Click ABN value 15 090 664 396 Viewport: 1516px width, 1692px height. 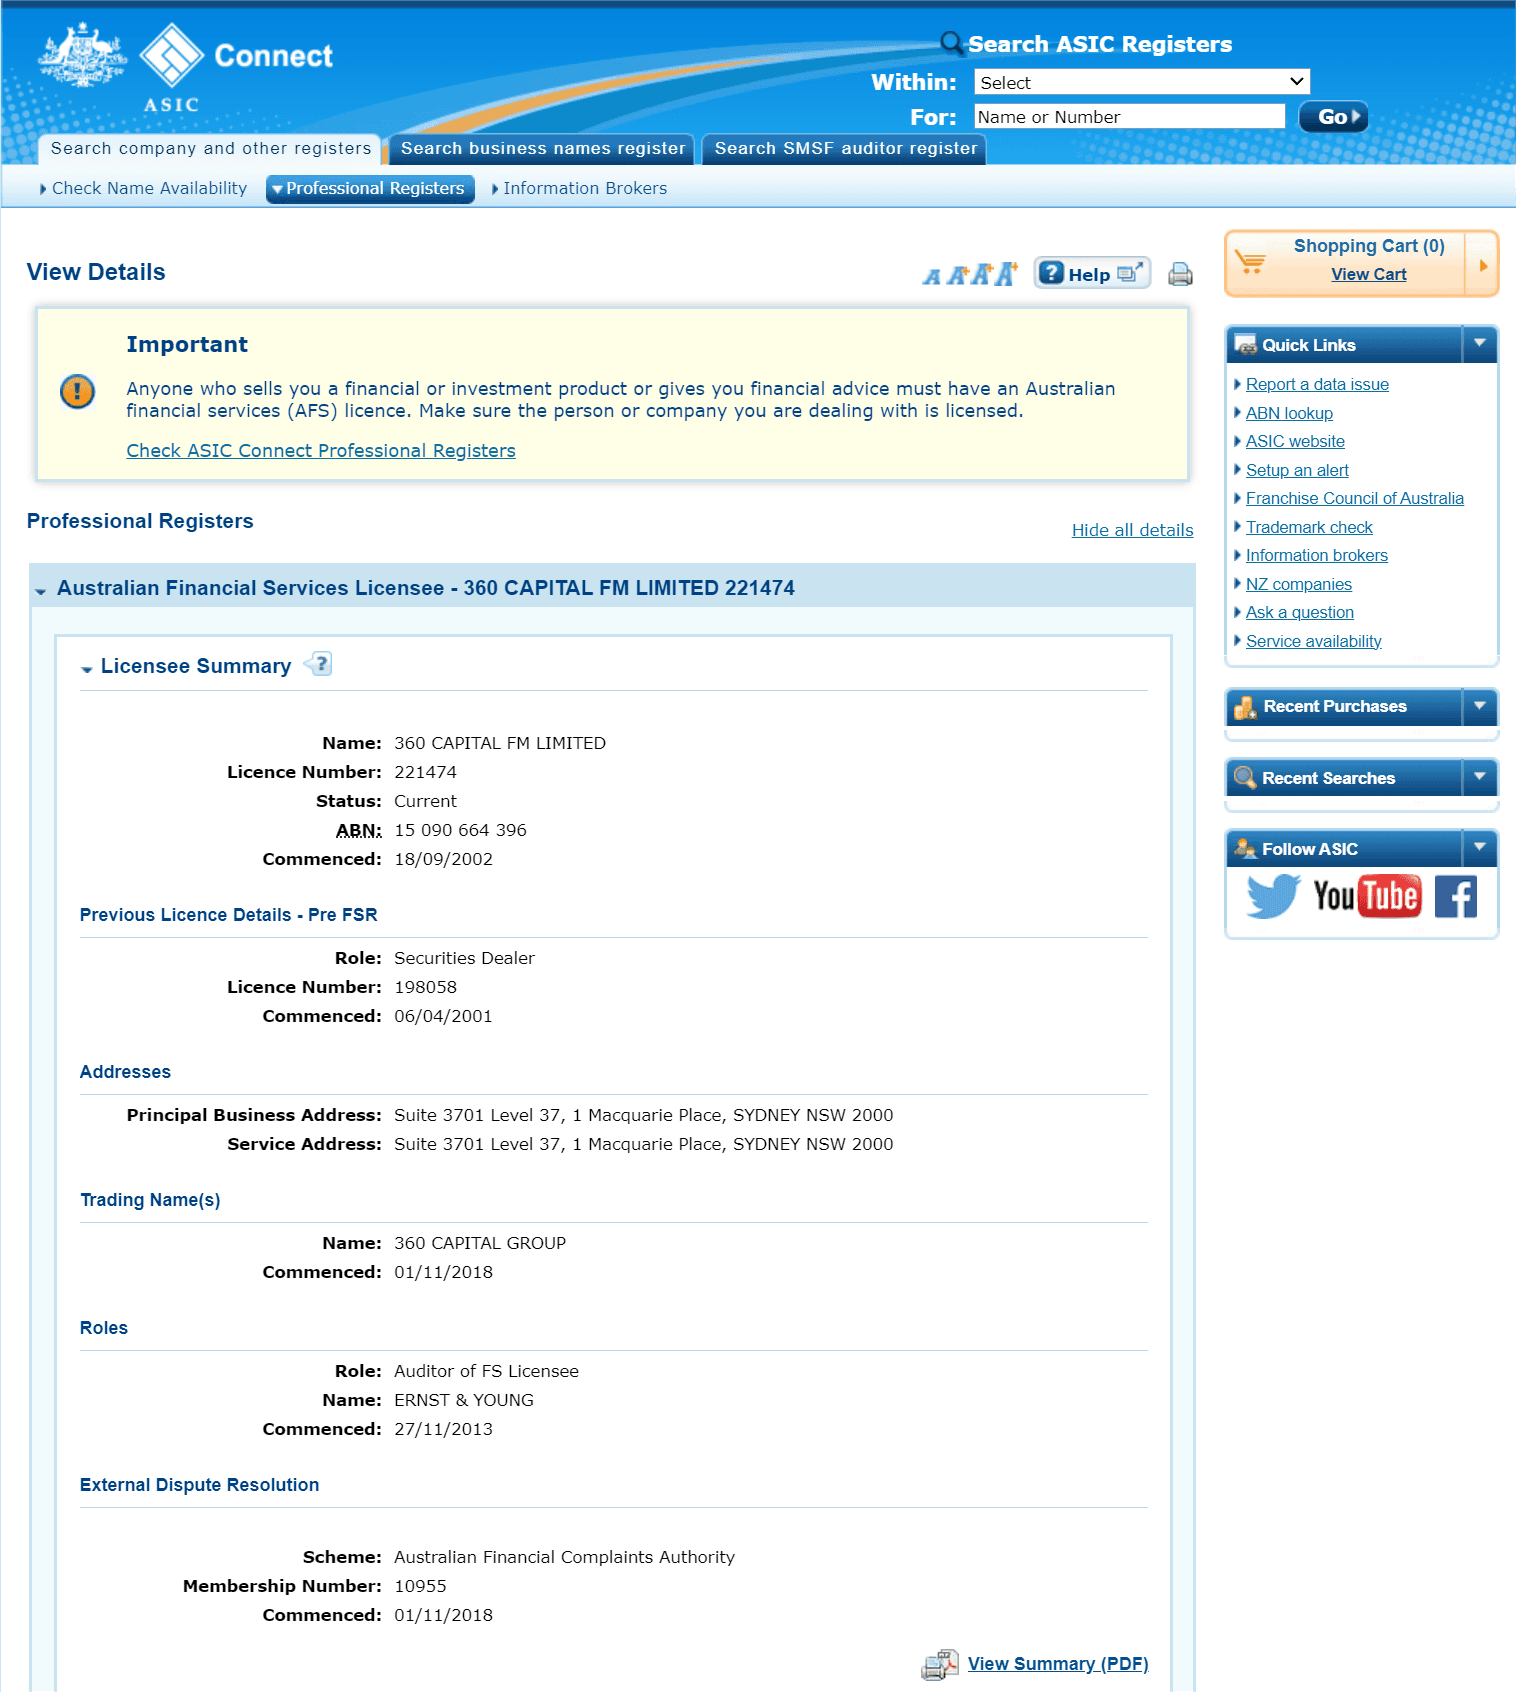coord(460,830)
